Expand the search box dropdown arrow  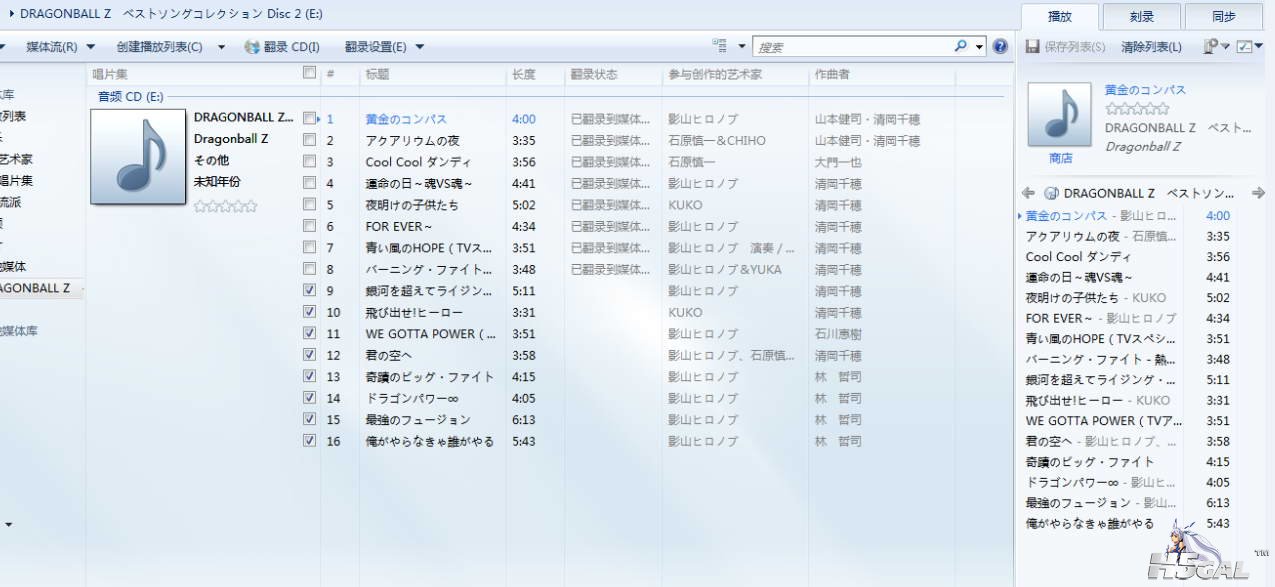[979, 46]
